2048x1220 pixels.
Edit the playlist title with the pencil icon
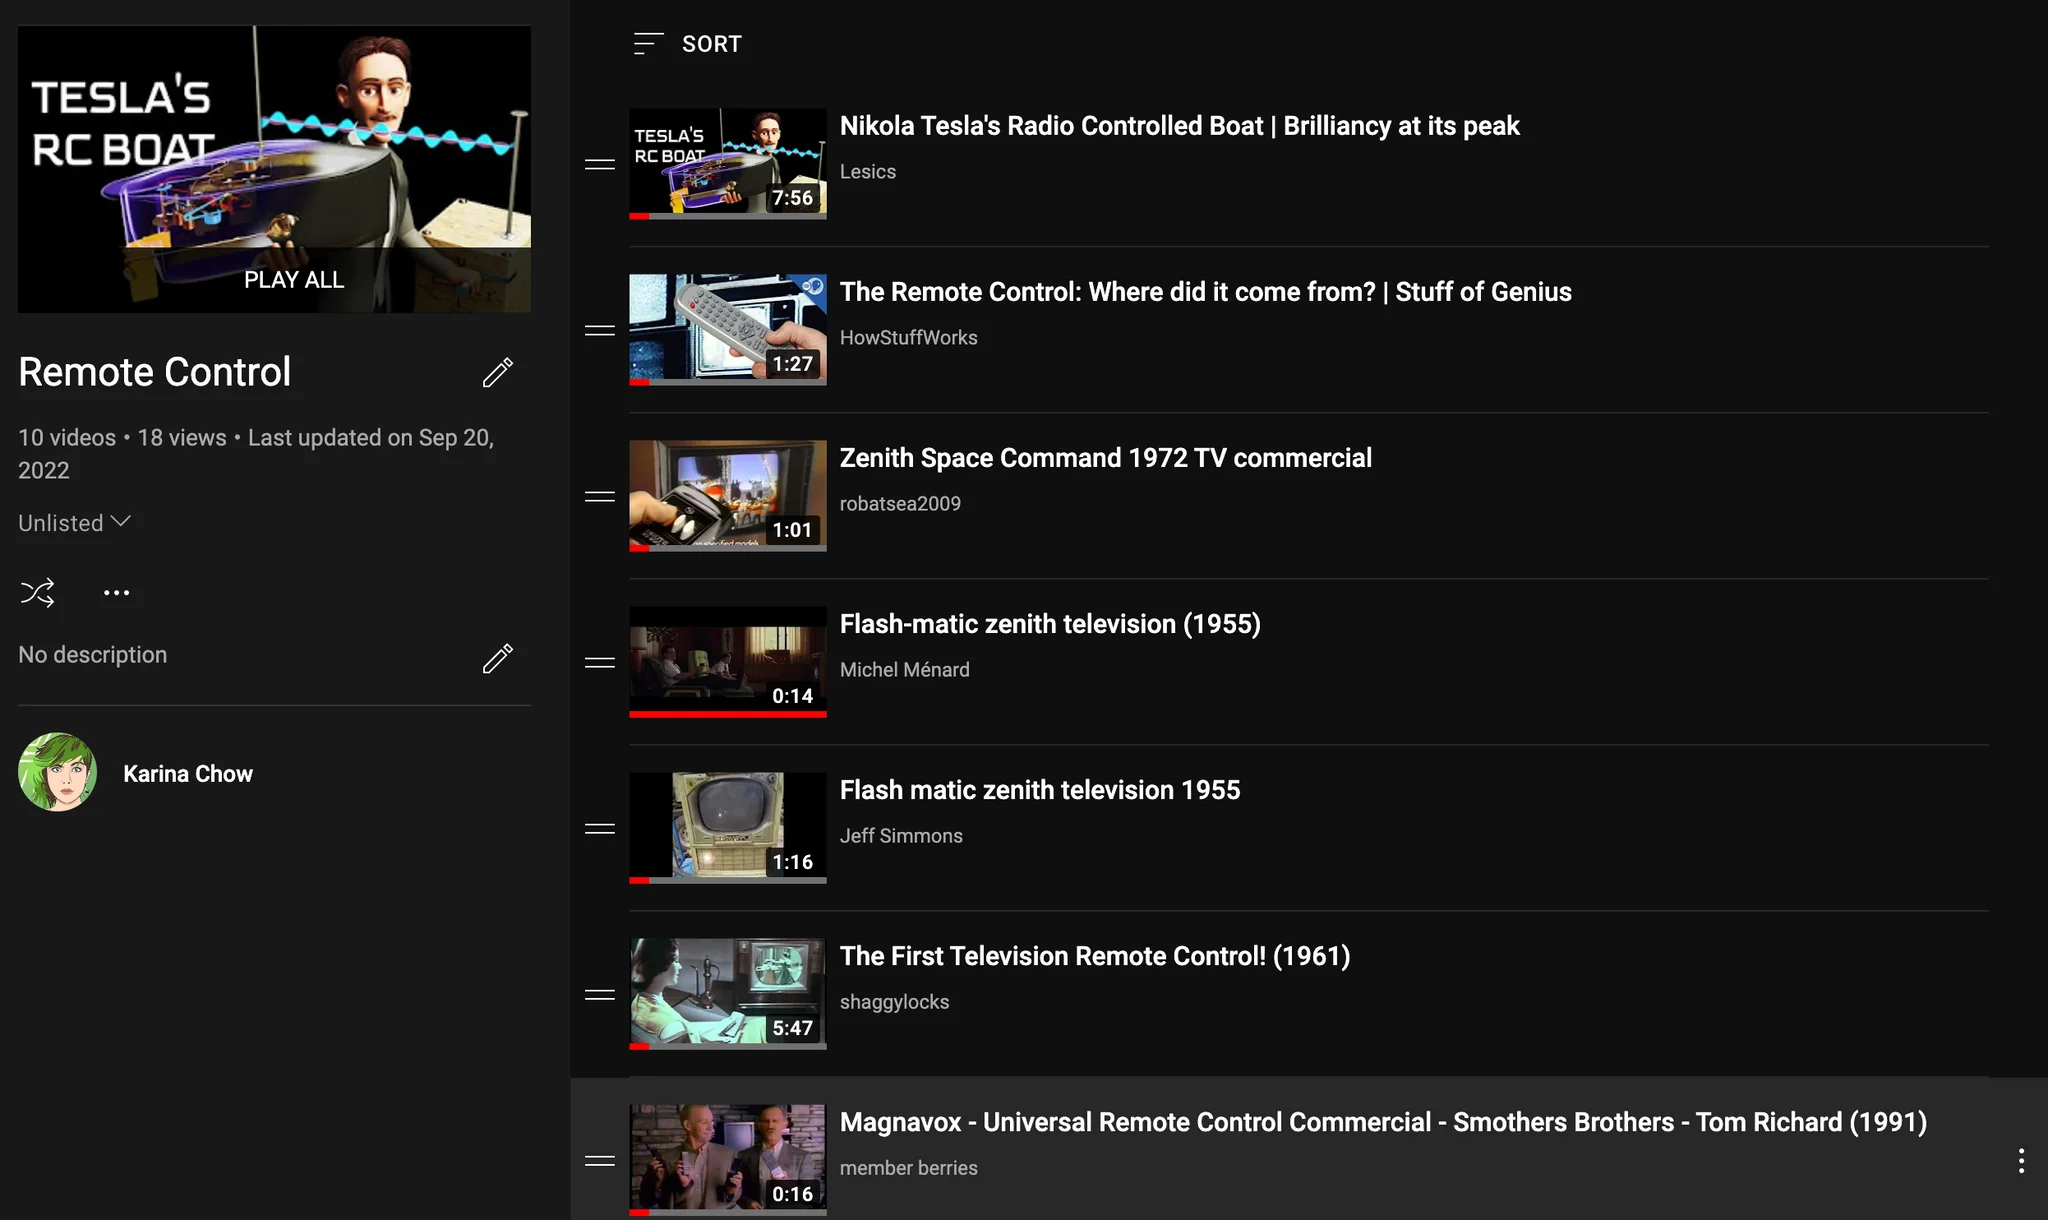498,372
